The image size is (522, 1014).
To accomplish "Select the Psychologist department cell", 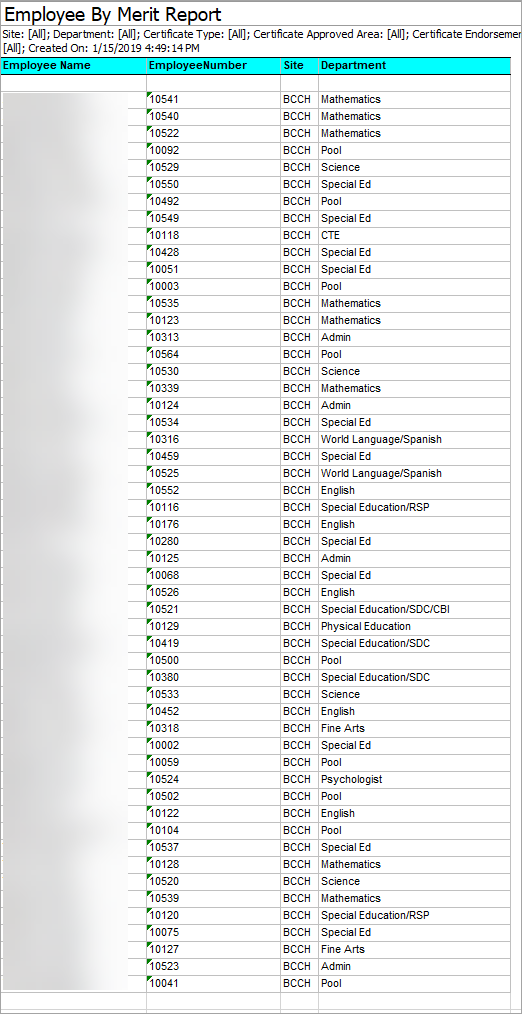I will pos(415,779).
